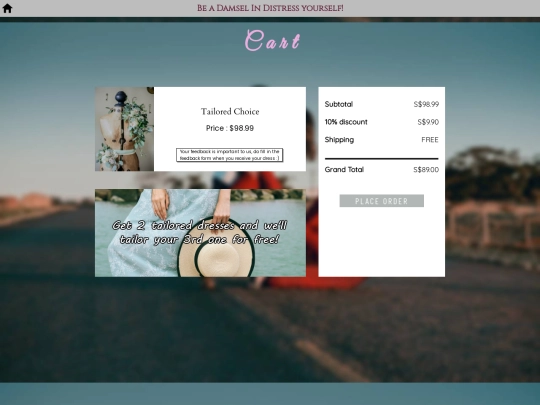
Task: Go to the home page icon
Action: 7,8
